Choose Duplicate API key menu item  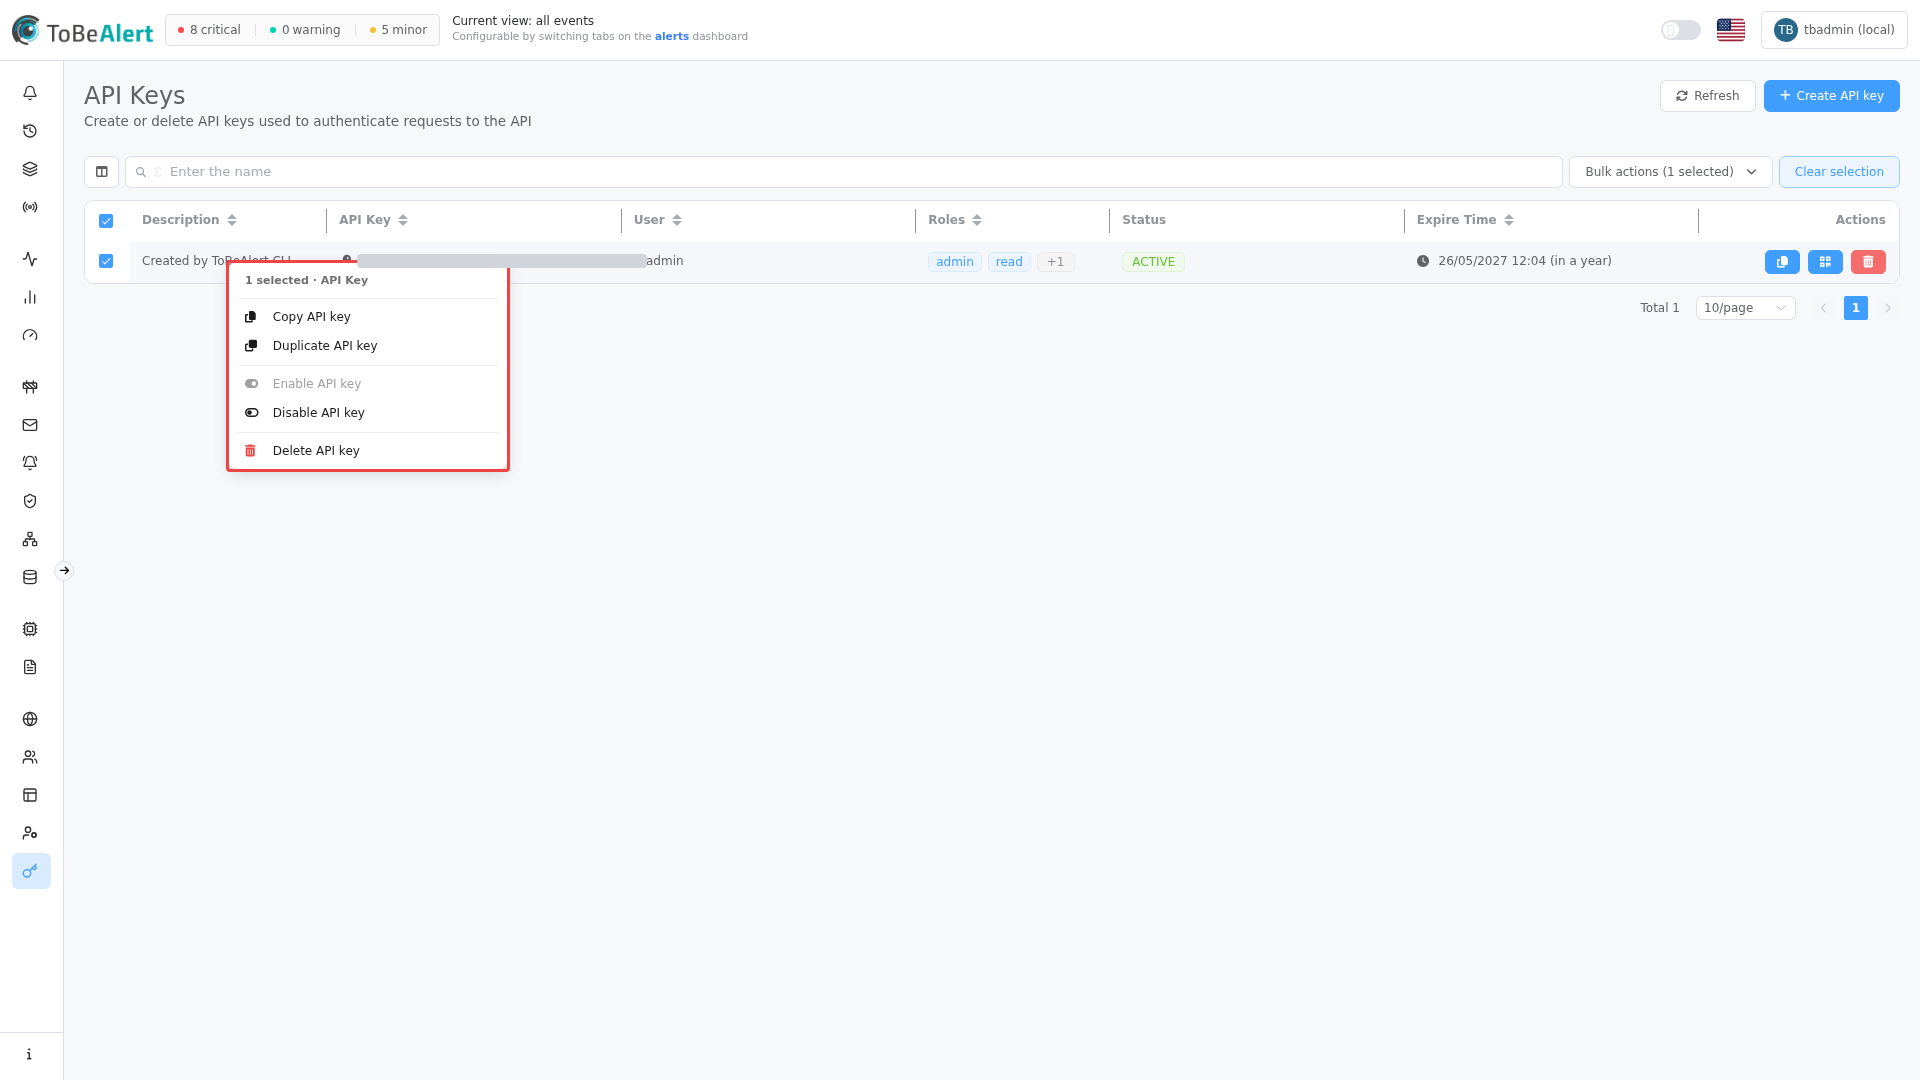[x=368, y=346]
